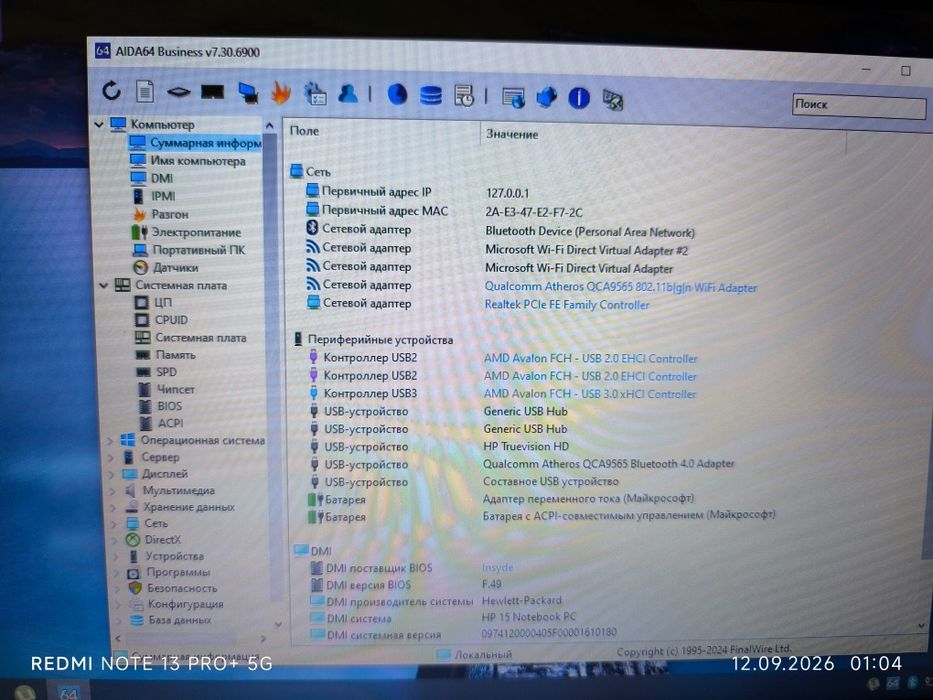Launch the flame stability test icon
Image resolution: width=933 pixels, height=700 pixels.
click(281, 93)
